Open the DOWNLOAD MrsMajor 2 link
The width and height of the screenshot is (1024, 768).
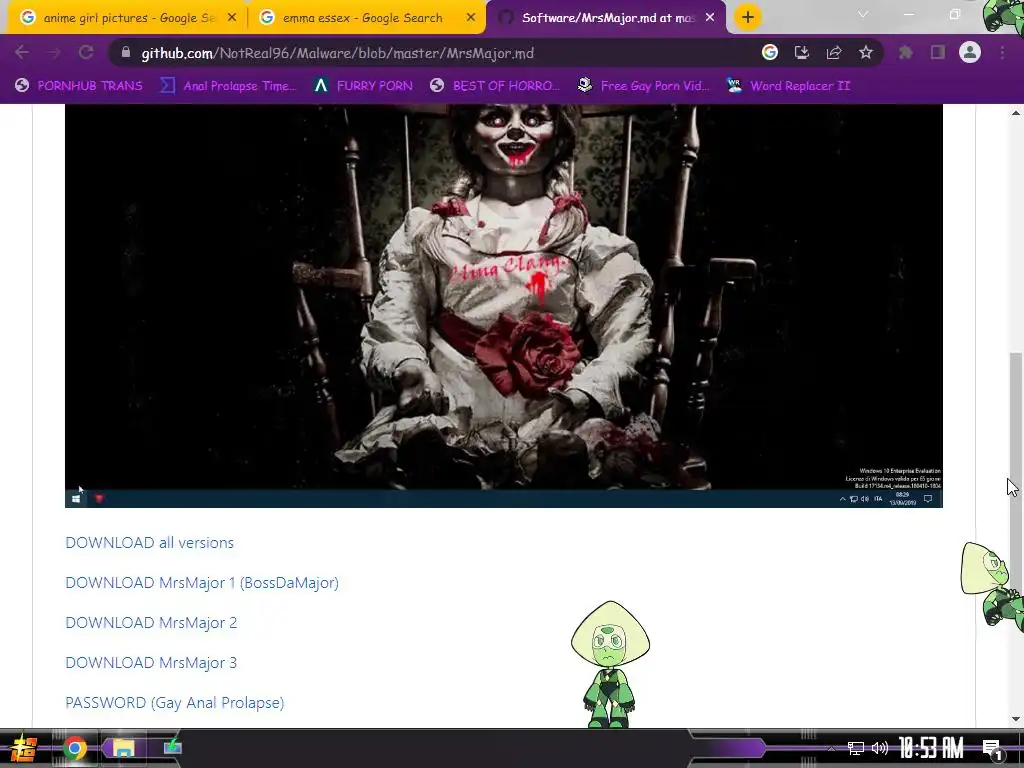point(151,622)
